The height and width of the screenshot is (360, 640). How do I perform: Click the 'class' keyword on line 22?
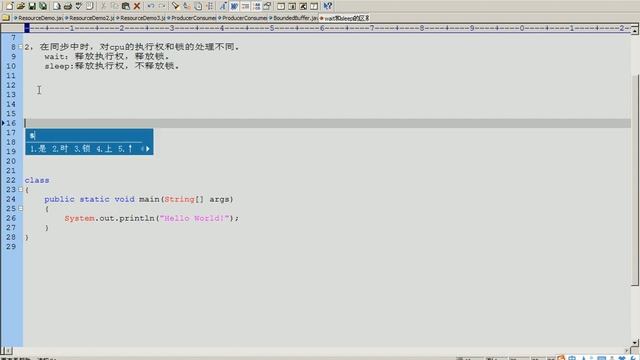[37, 180]
